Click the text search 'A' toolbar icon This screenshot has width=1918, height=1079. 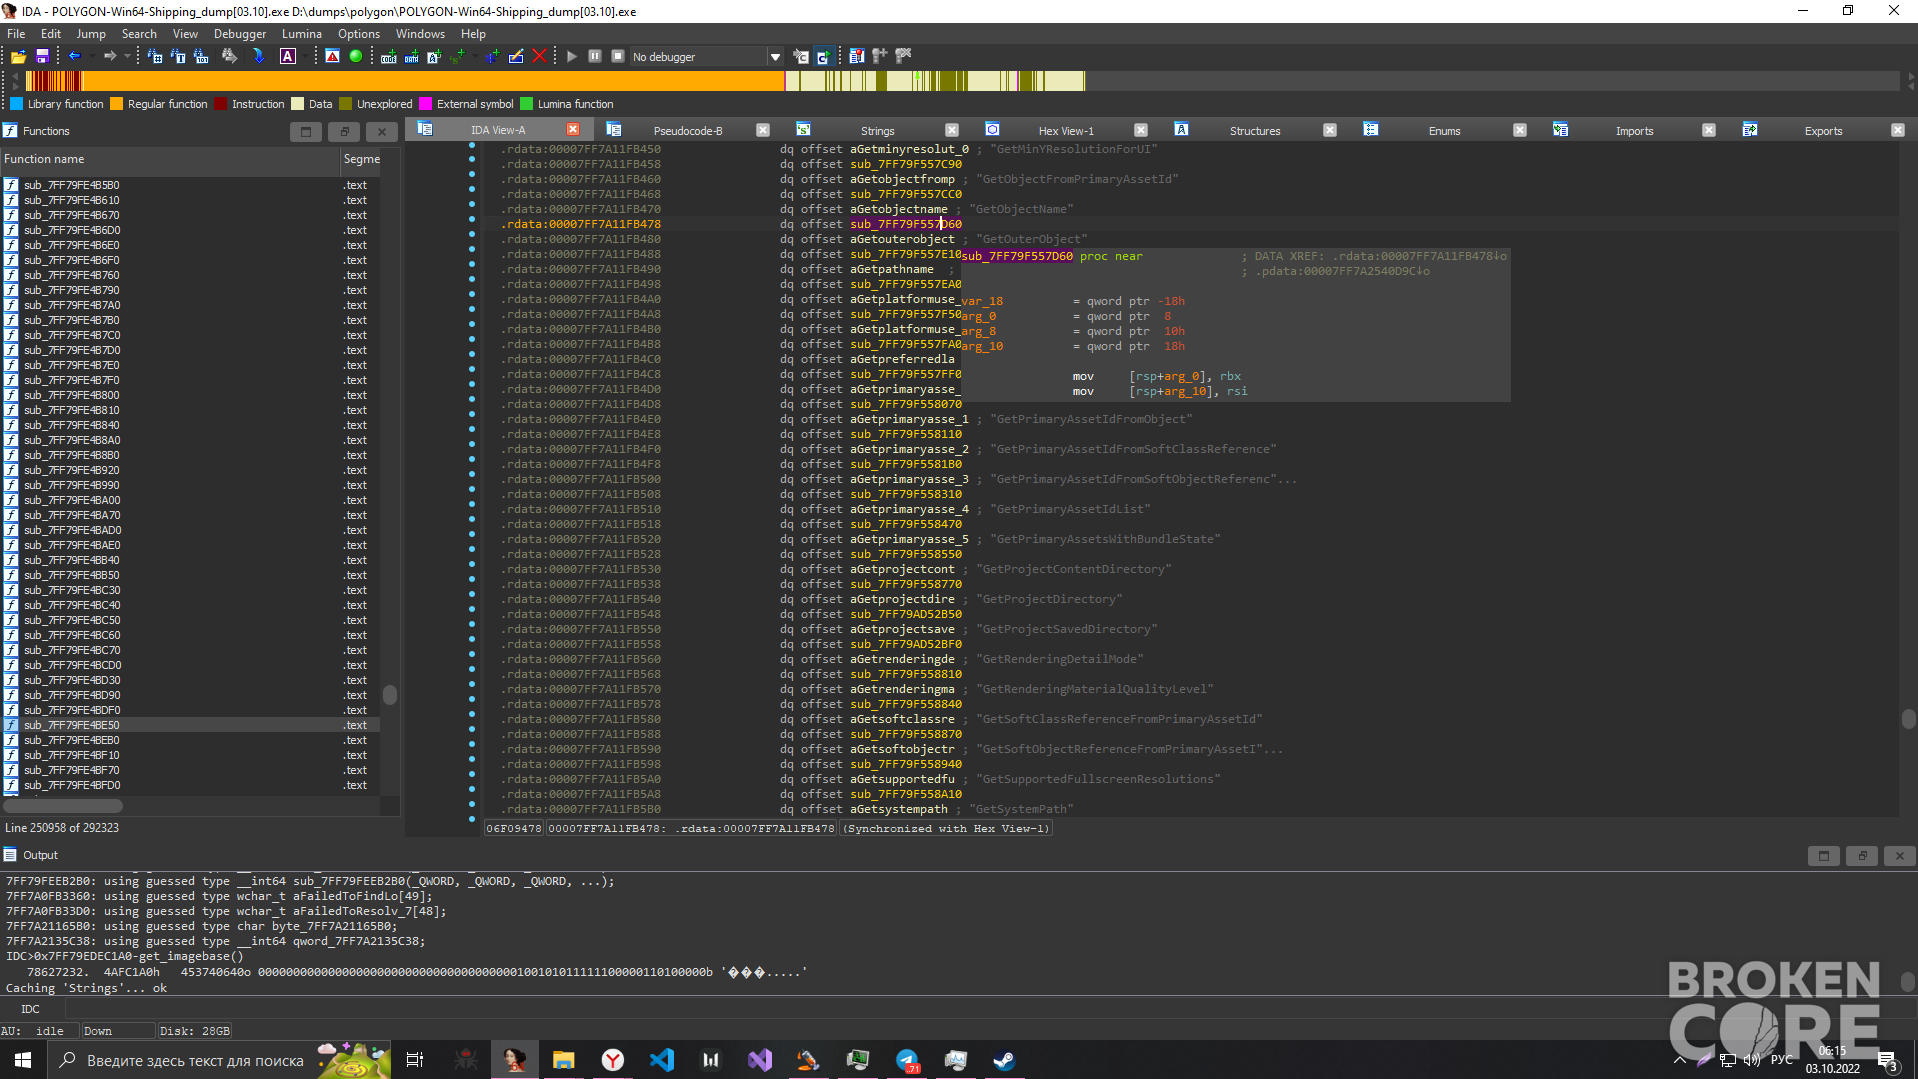point(288,57)
